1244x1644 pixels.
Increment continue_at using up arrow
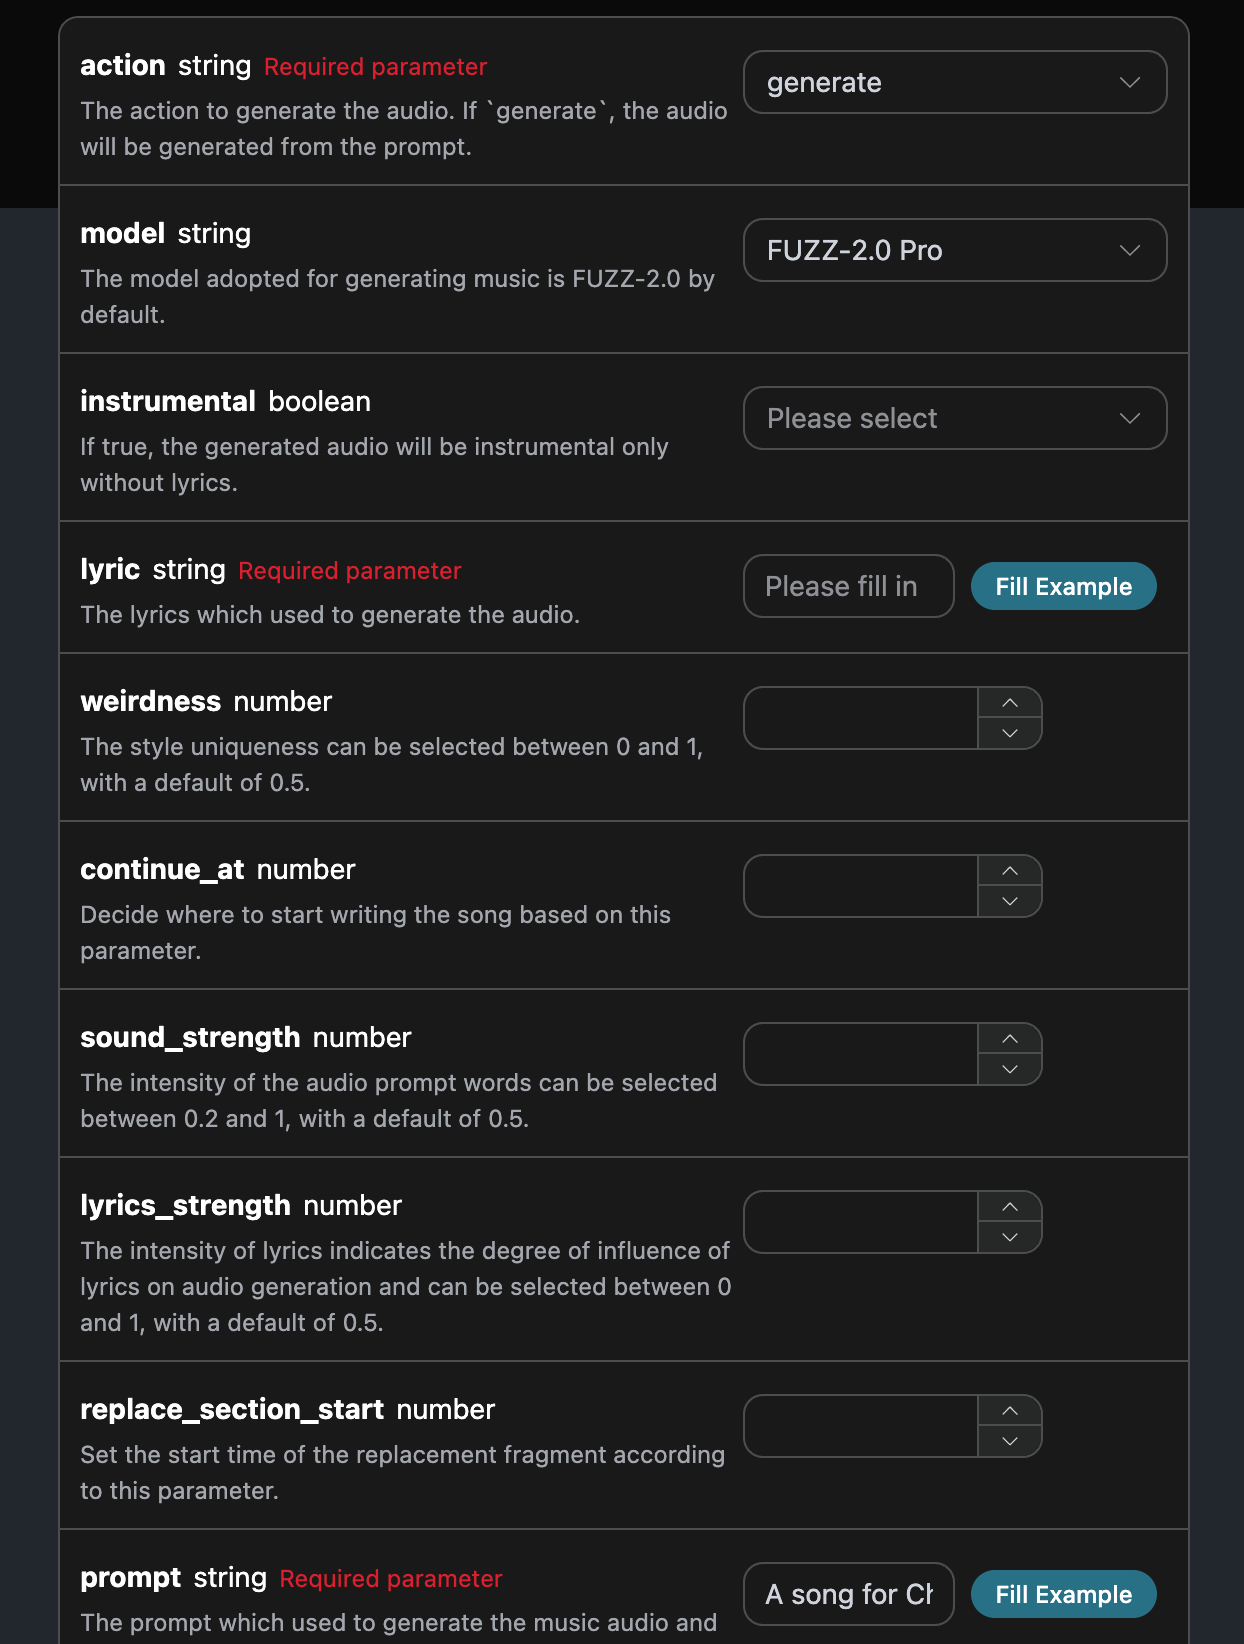click(x=1010, y=871)
